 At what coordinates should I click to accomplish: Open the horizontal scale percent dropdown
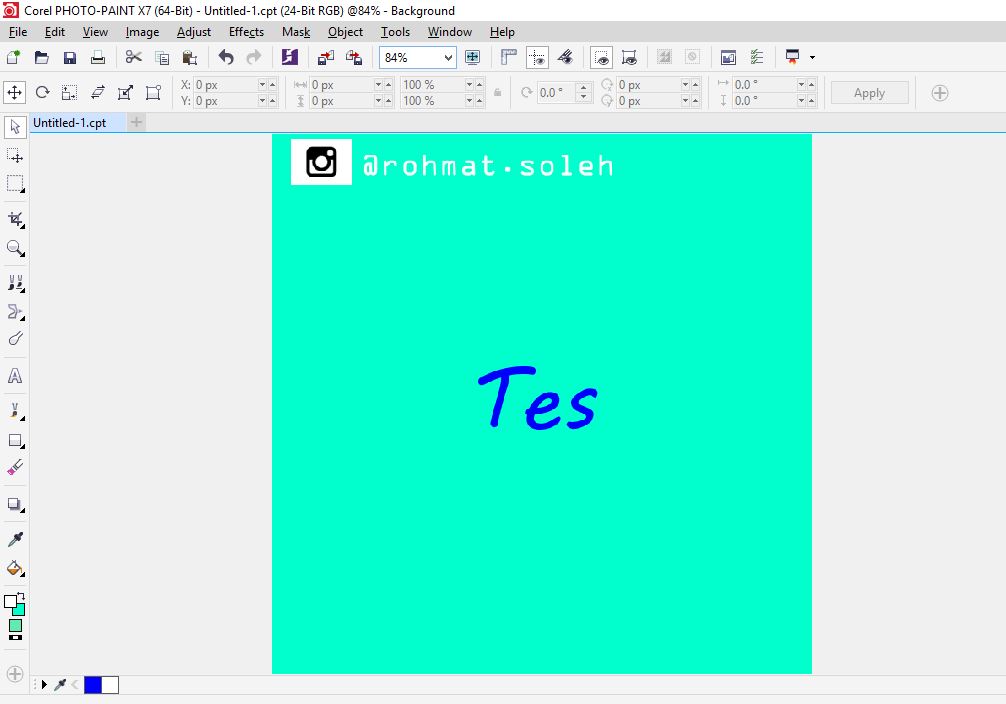tap(469, 85)
